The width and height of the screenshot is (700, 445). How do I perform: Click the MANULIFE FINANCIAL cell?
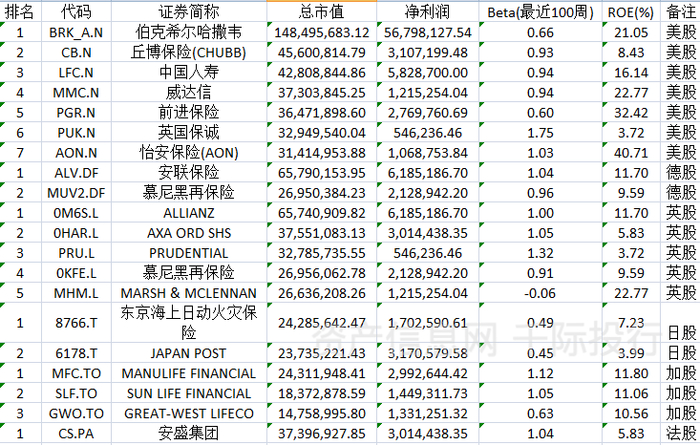(x=189, y=373)
